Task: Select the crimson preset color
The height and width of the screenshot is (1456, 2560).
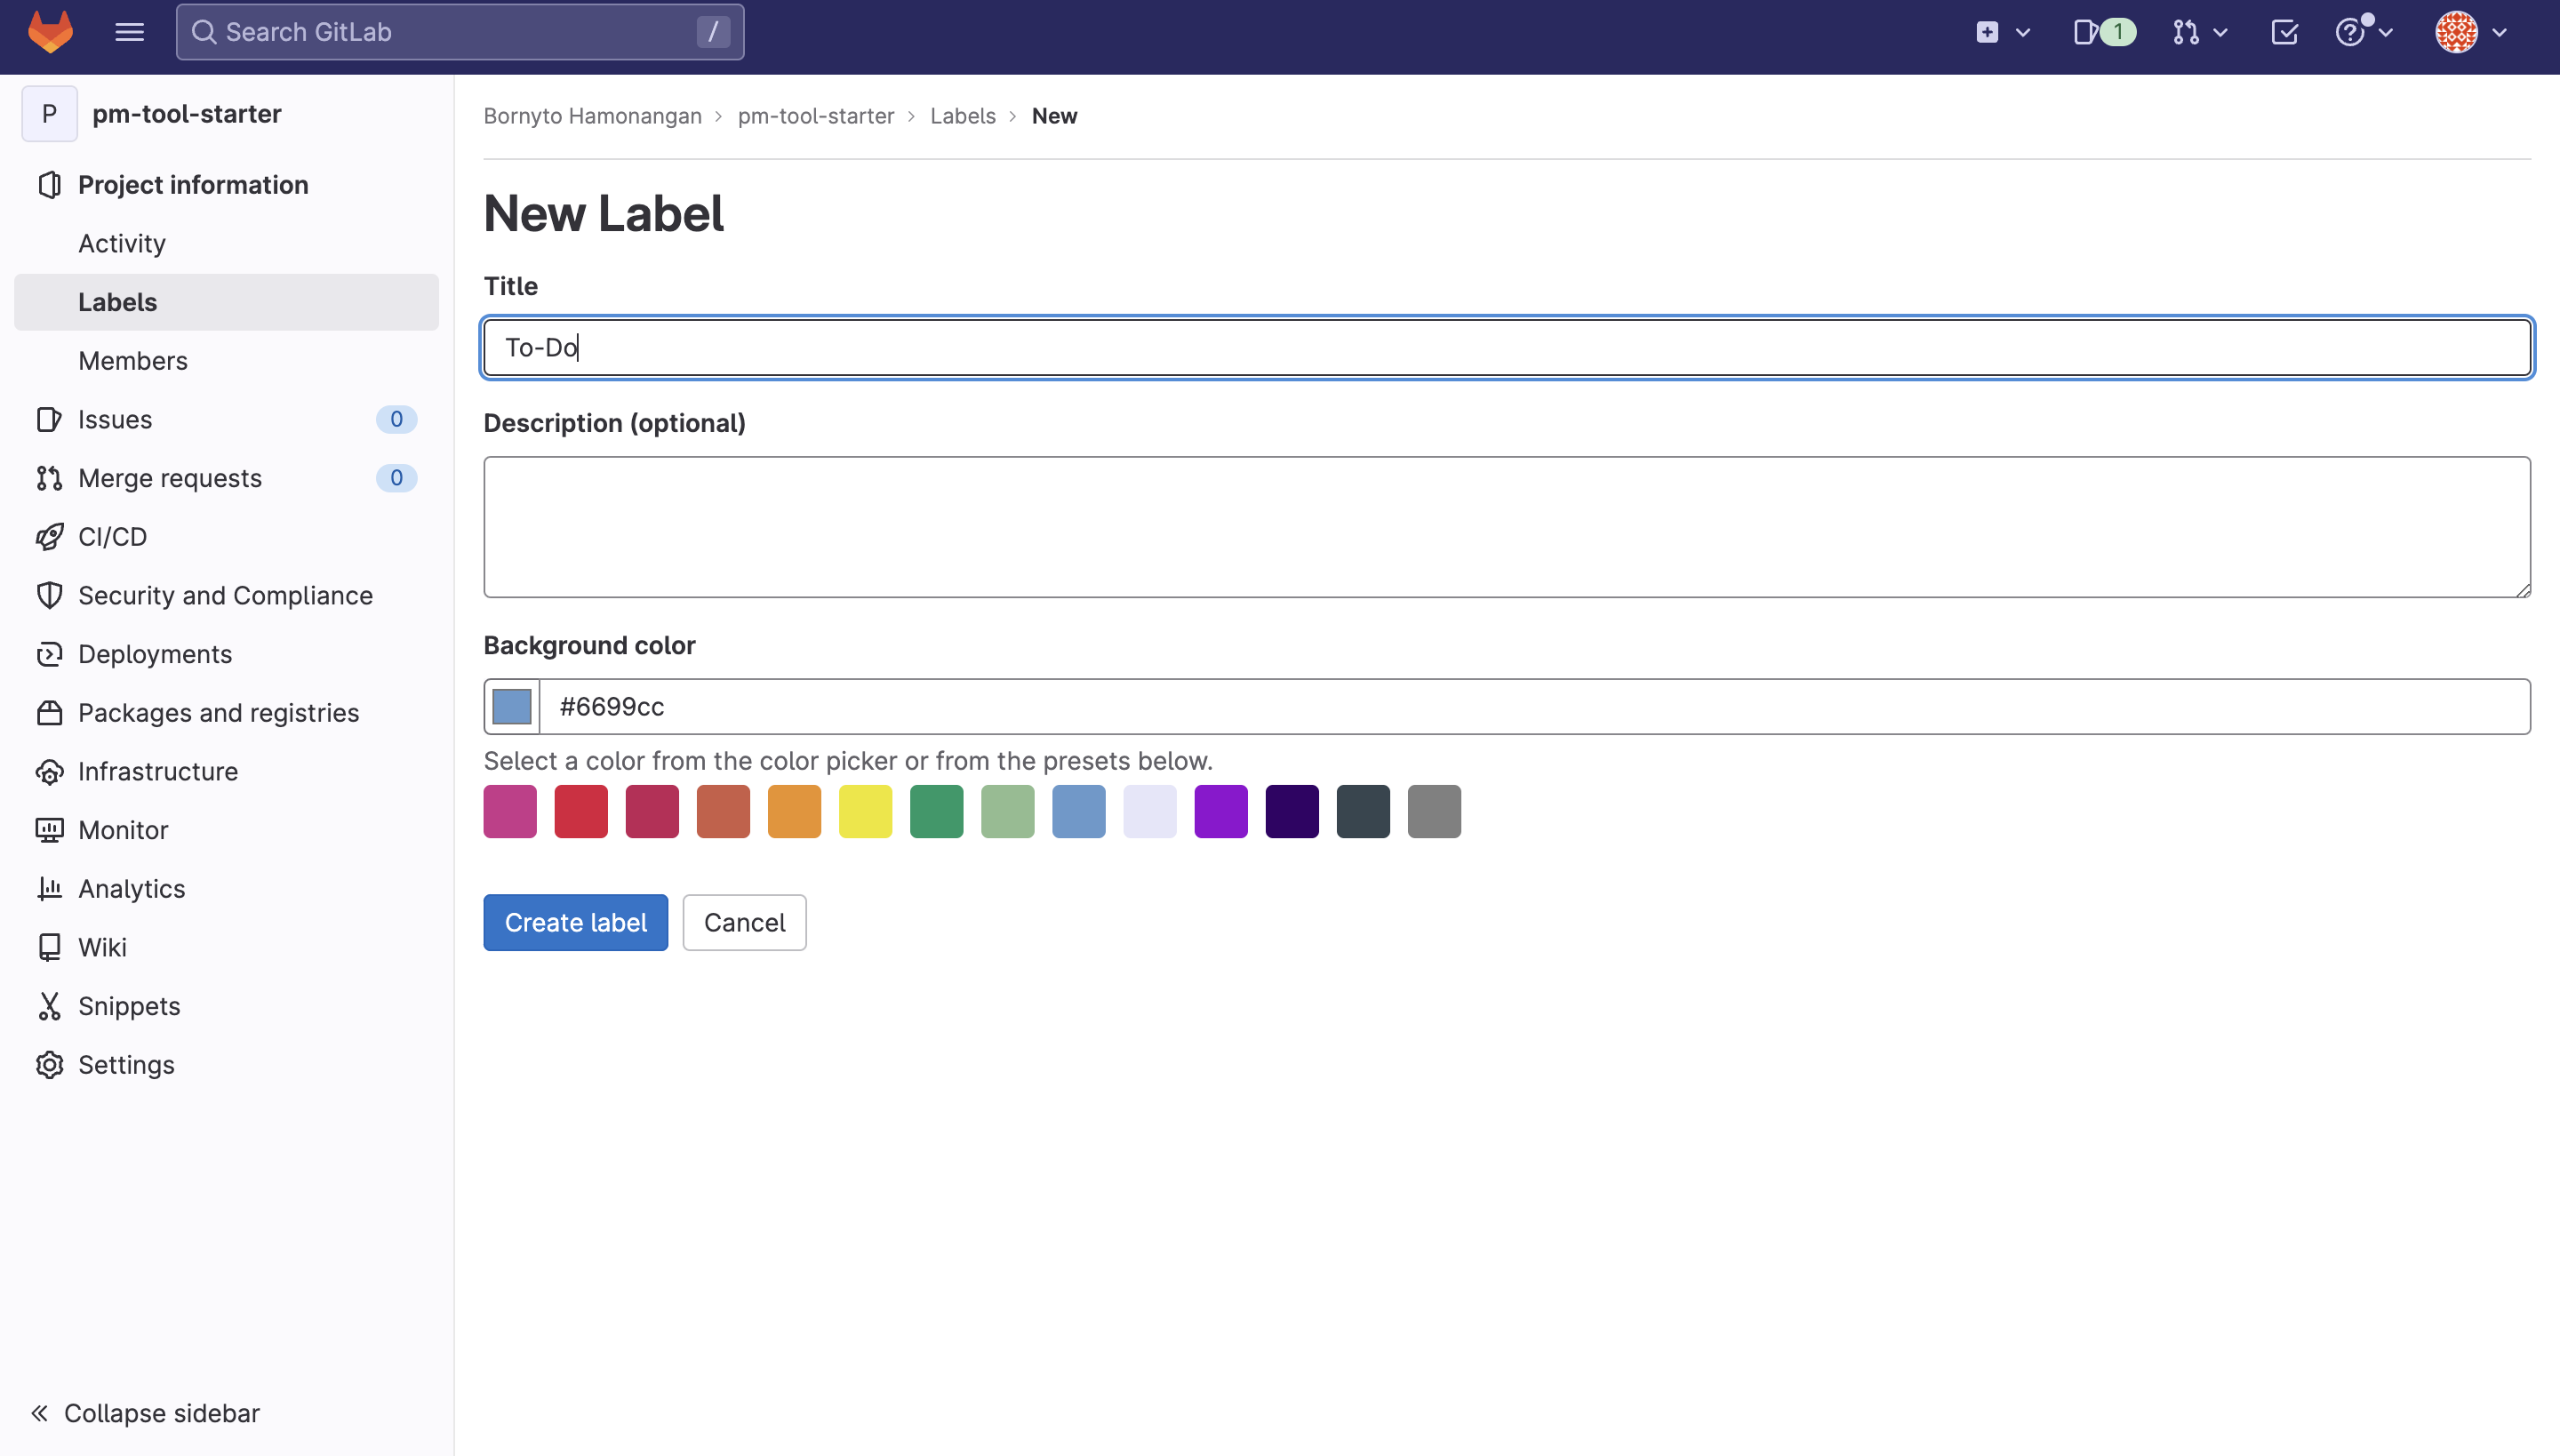Action: coord(652,811)
